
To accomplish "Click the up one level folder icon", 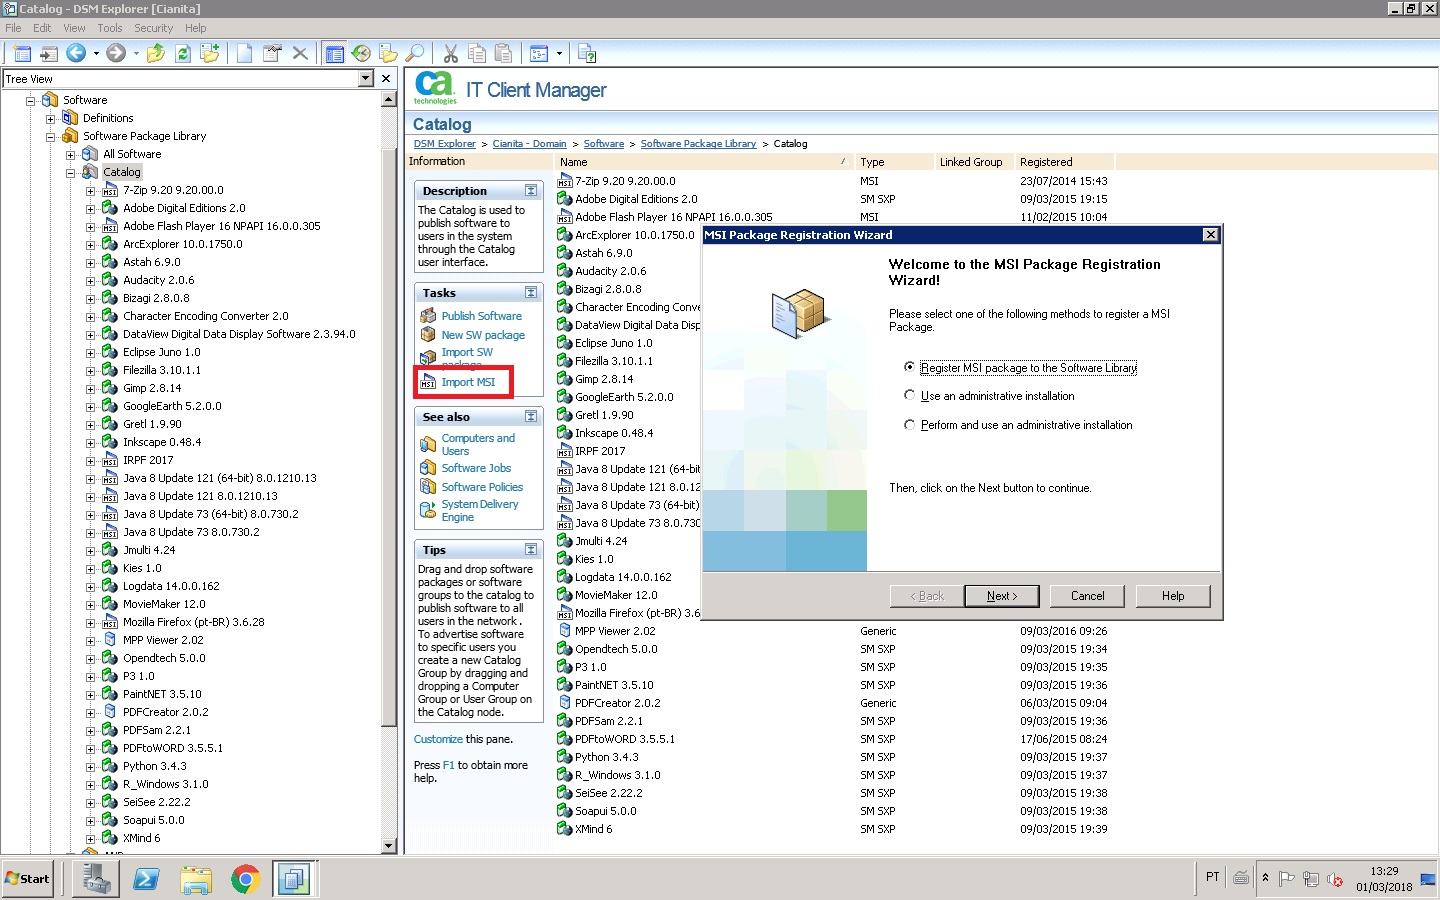I will tap(156, 53).
